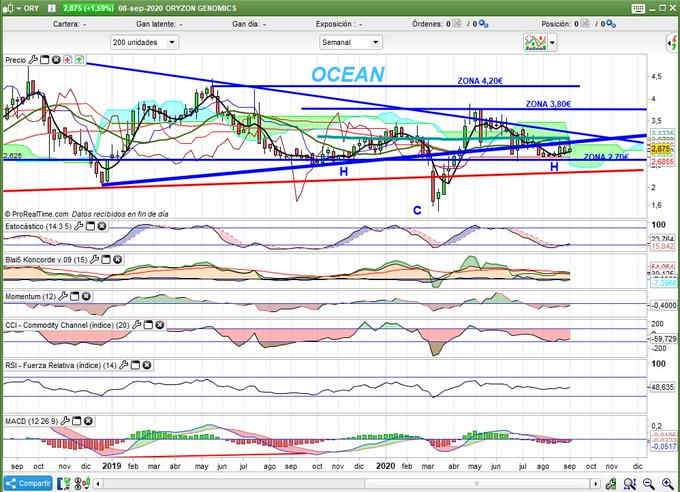The width and height of the screenshot is (680, 492).
Task: Click the info icon next to ORY
Action: point(52,8)
